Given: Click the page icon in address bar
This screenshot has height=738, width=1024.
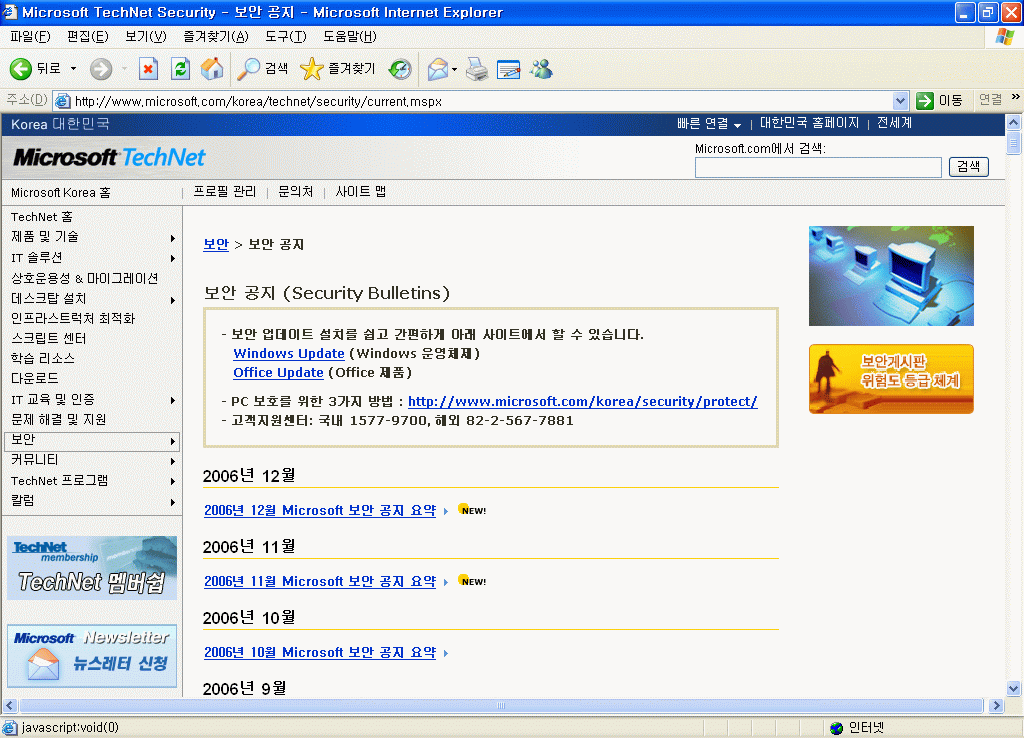Looking at the screenshot, I should coord(63,101).
